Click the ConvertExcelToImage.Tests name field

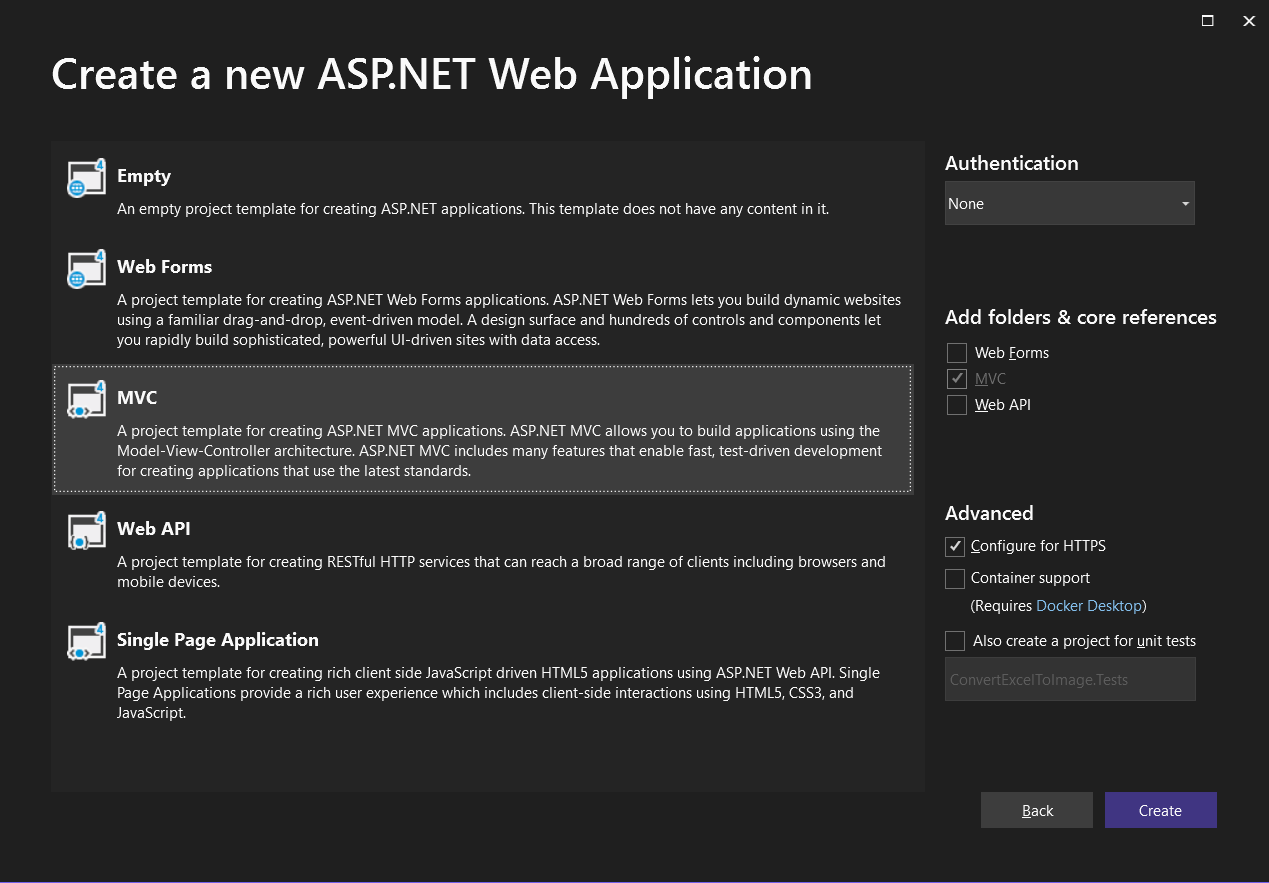1070,679
